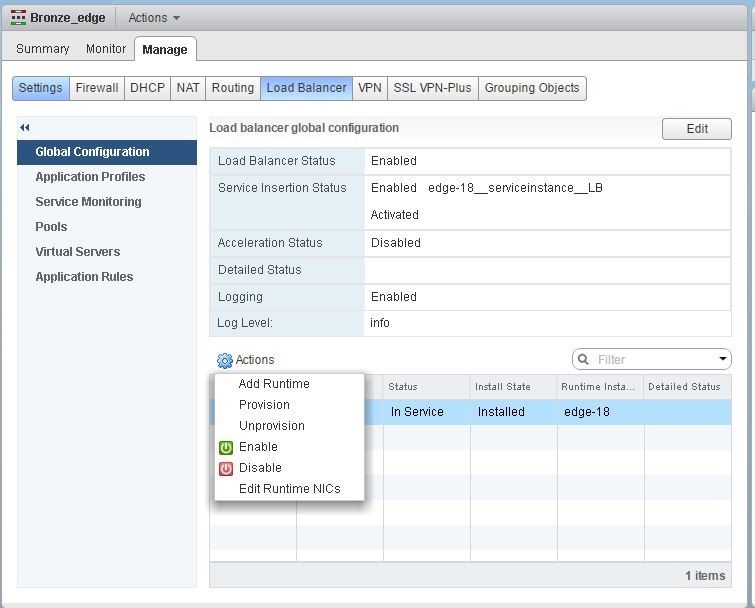Screen dimensions: 755x608
Task: Choose Provision from Actions menu
Action: pos(289,405)
